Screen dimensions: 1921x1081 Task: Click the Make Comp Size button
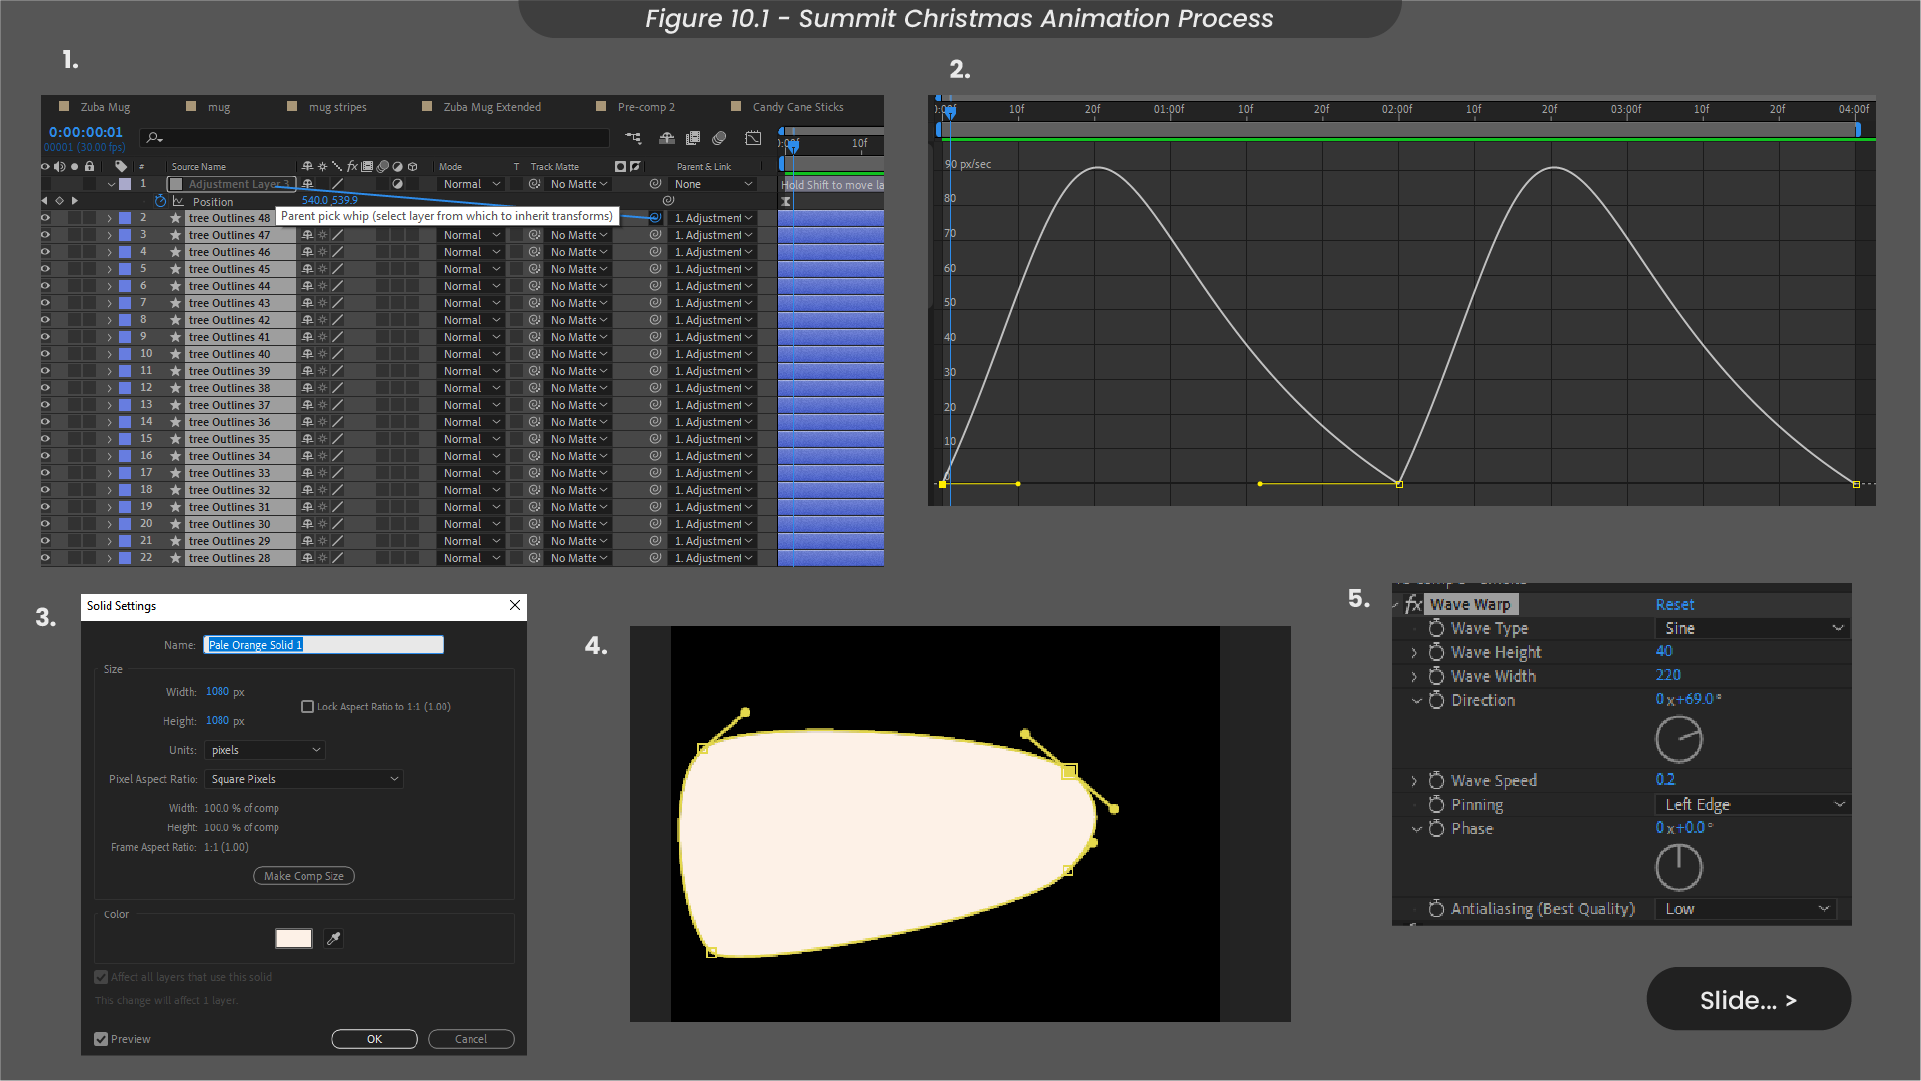[x=304, y=876]
